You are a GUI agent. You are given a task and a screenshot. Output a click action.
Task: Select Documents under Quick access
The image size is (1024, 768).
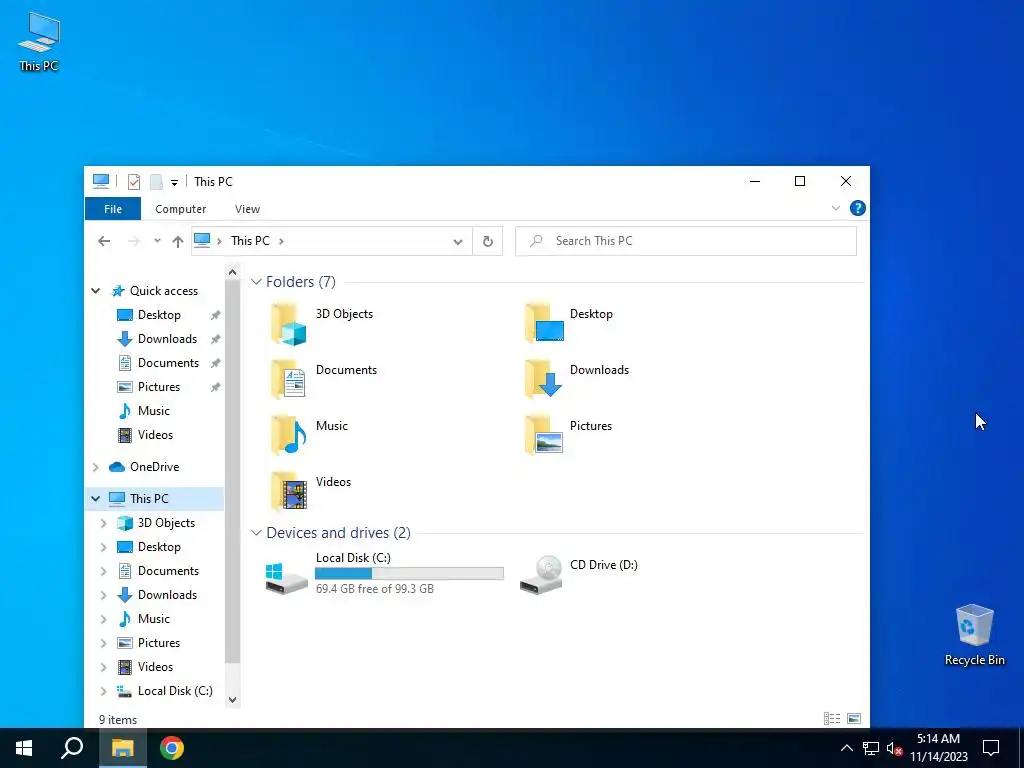(168, 363)
